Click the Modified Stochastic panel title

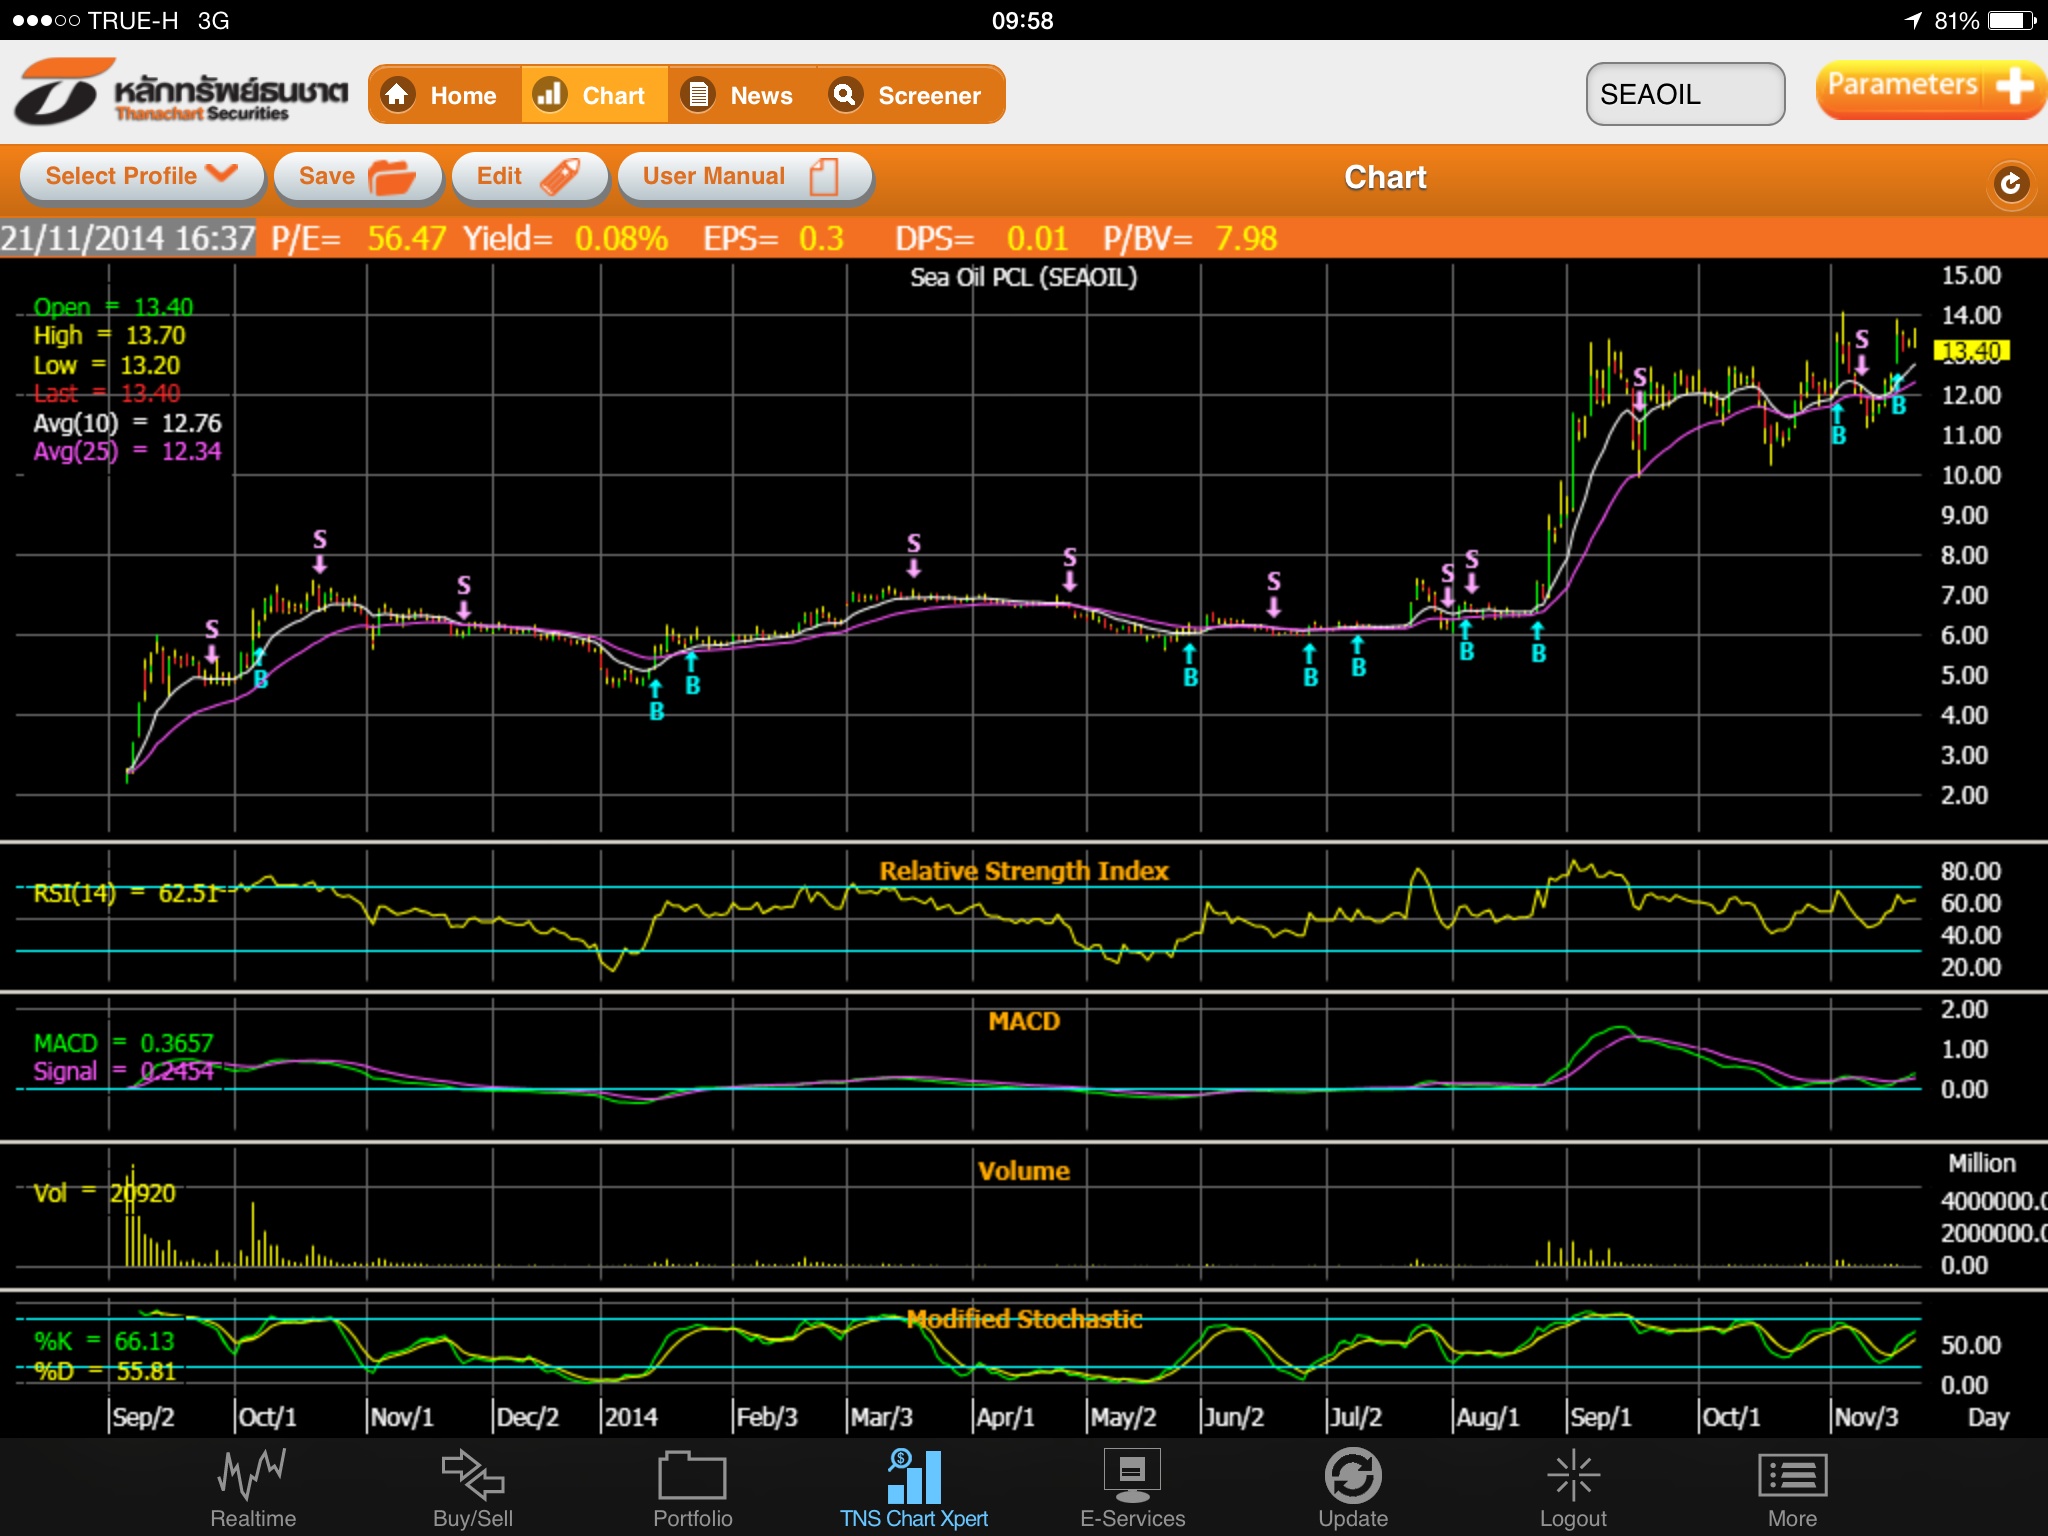(x=1023, y=1319)
